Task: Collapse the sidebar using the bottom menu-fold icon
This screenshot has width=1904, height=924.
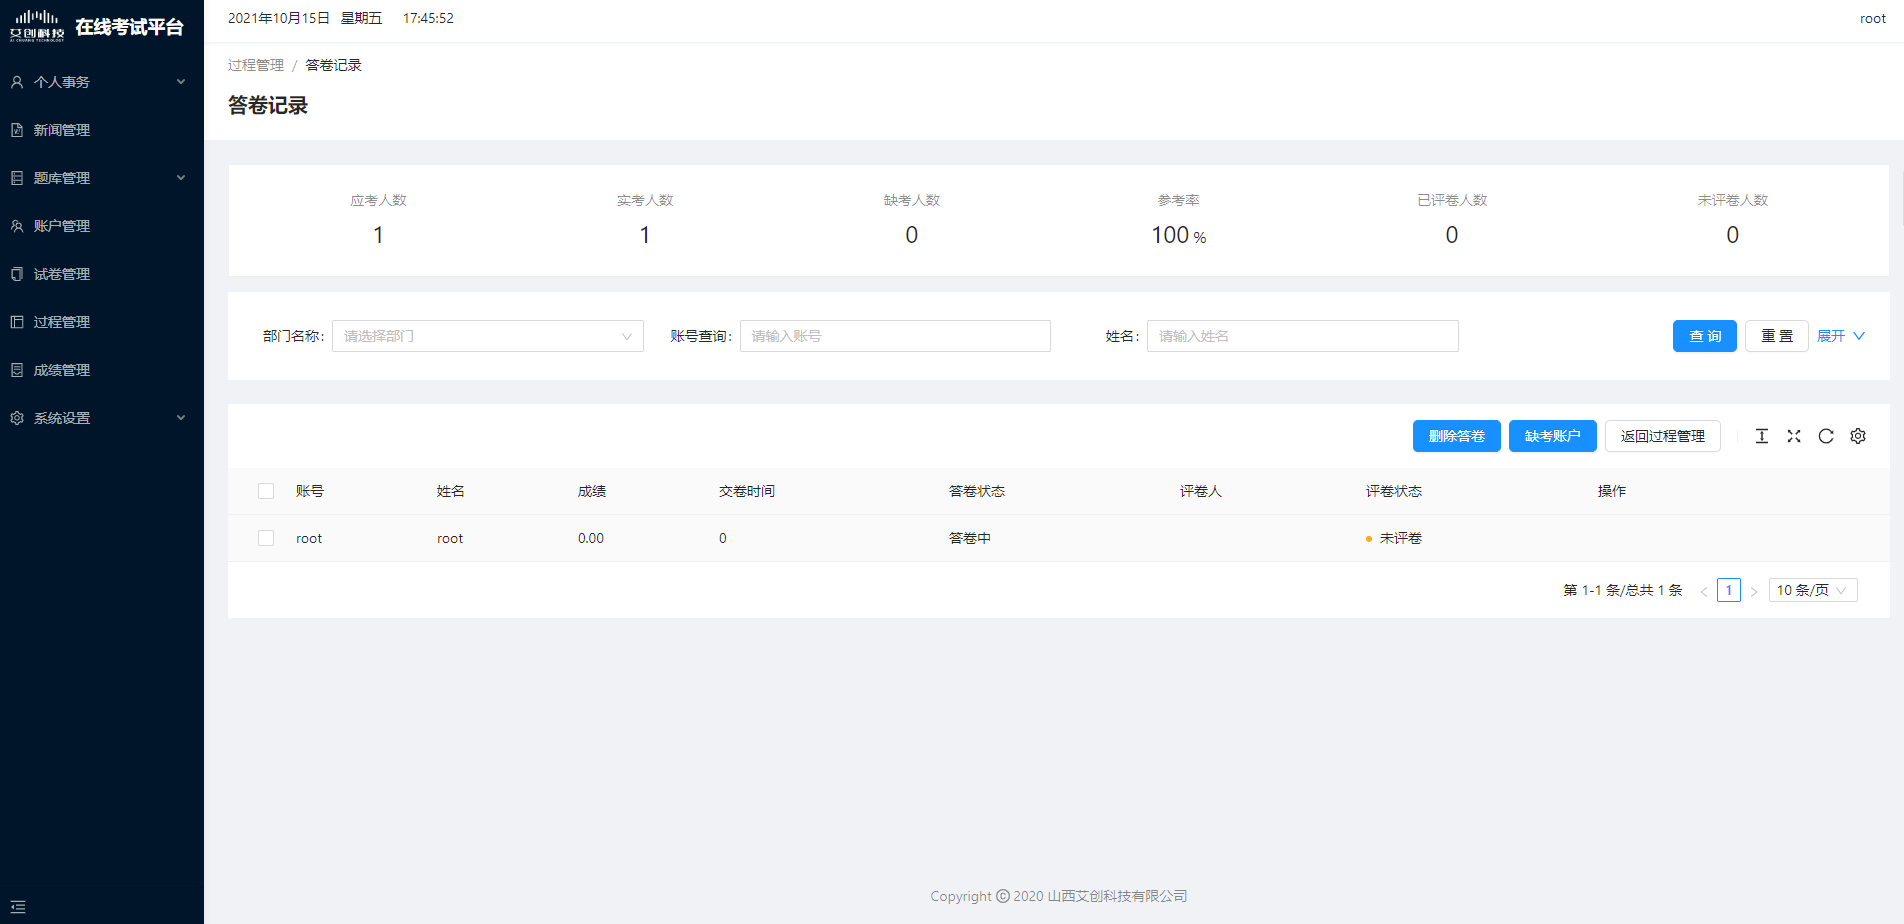Action: (18, 907)
